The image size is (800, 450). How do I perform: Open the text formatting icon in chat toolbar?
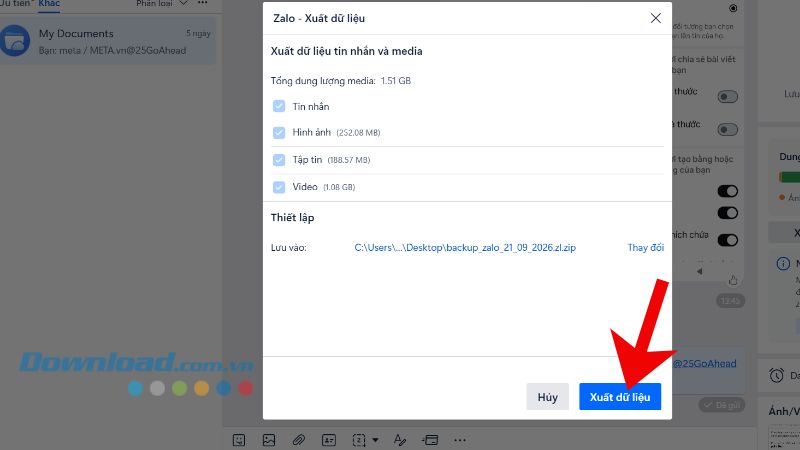click(400, 440)
